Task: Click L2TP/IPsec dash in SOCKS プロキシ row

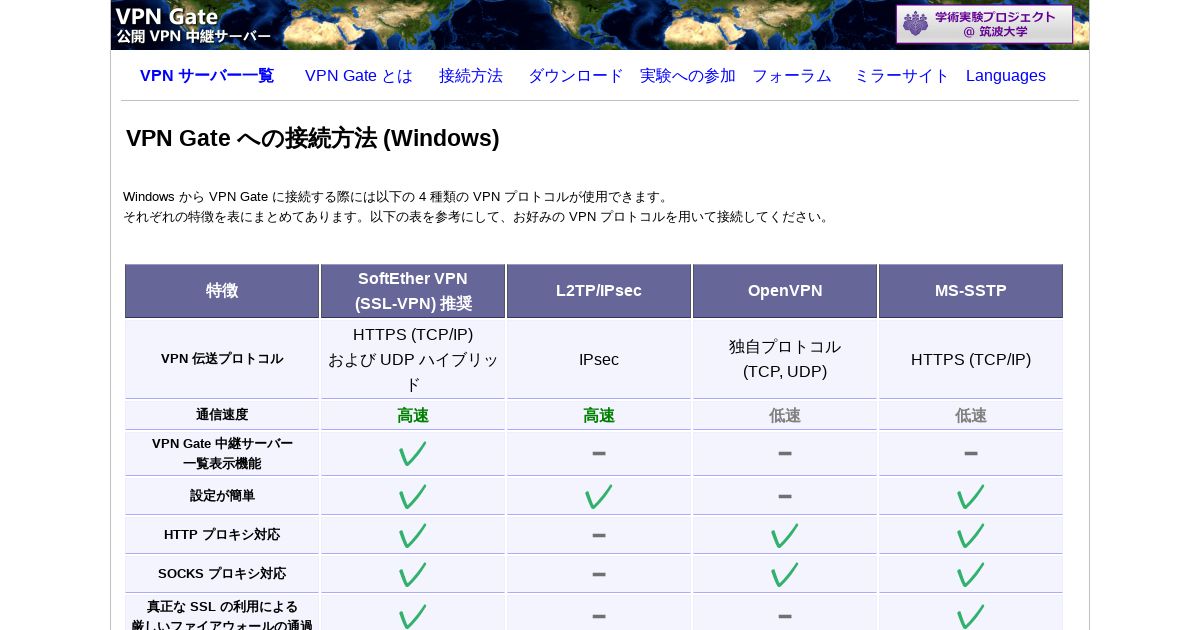Action: (599, 574)
